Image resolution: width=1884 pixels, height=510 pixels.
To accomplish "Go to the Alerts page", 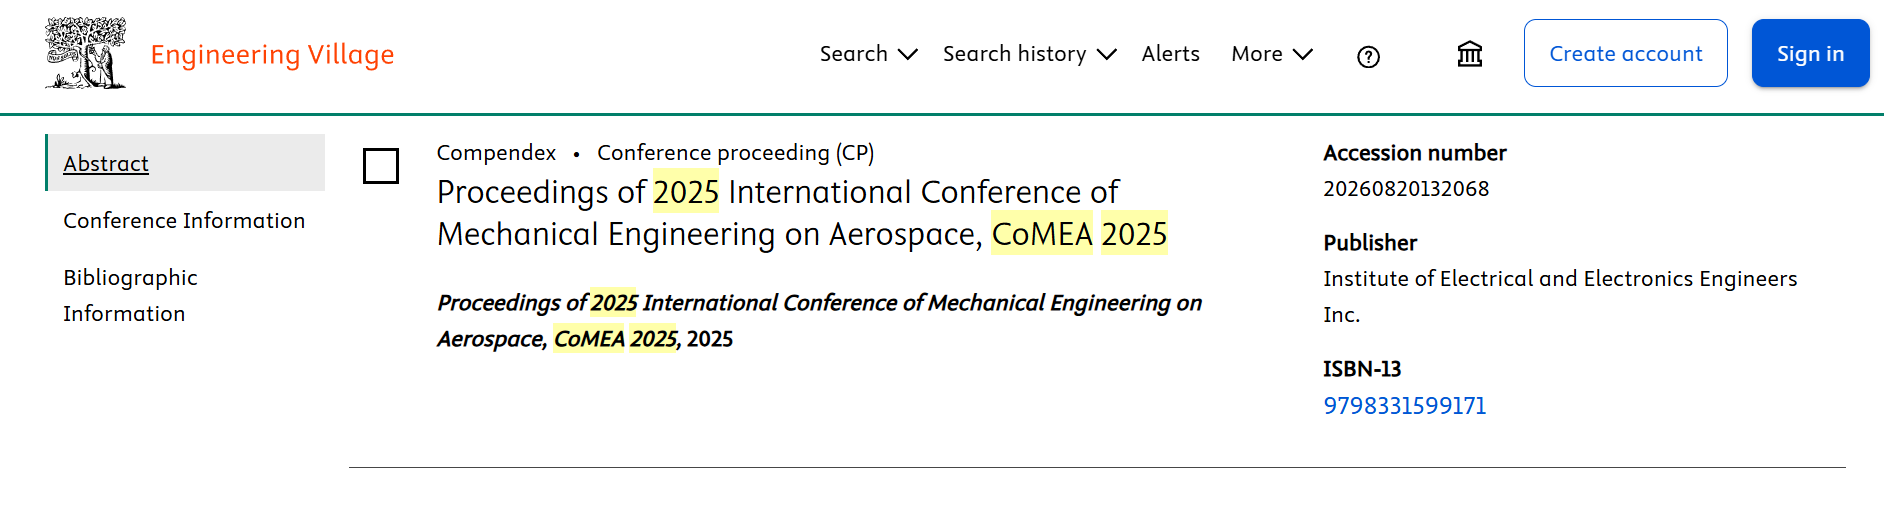I will (1170, 54).
